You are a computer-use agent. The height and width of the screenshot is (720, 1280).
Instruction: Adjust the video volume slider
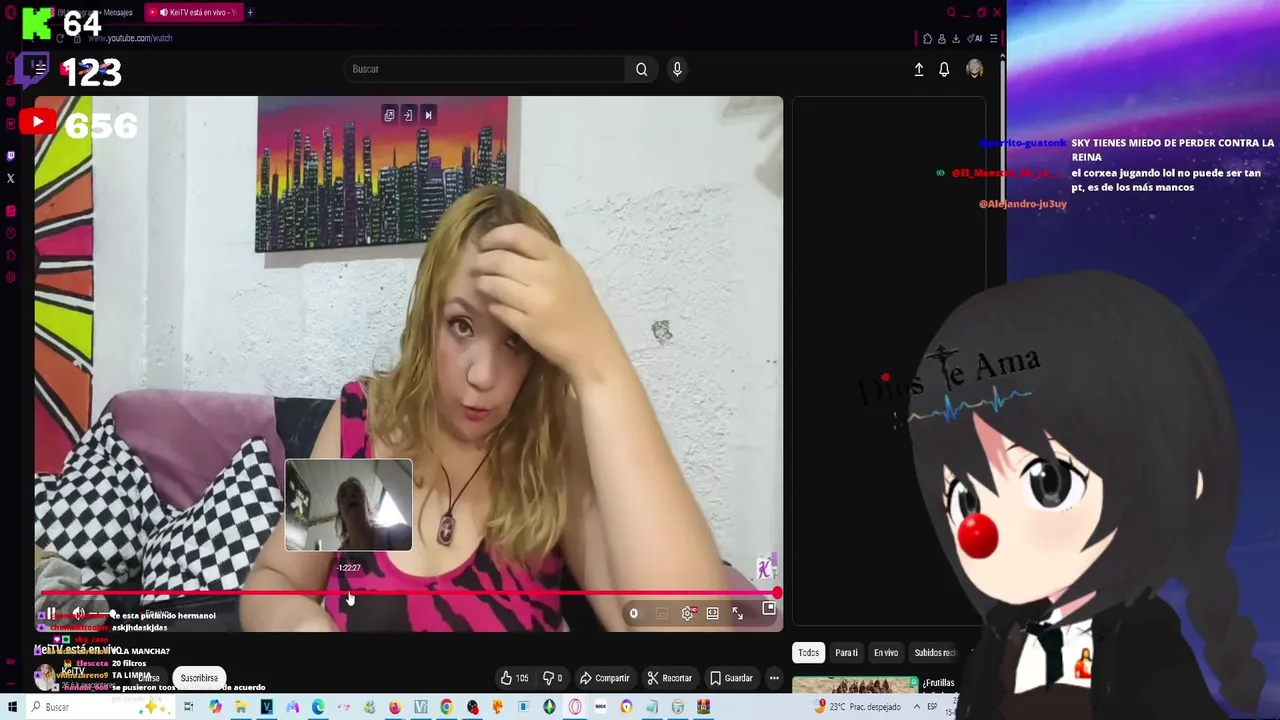(101, 613)
